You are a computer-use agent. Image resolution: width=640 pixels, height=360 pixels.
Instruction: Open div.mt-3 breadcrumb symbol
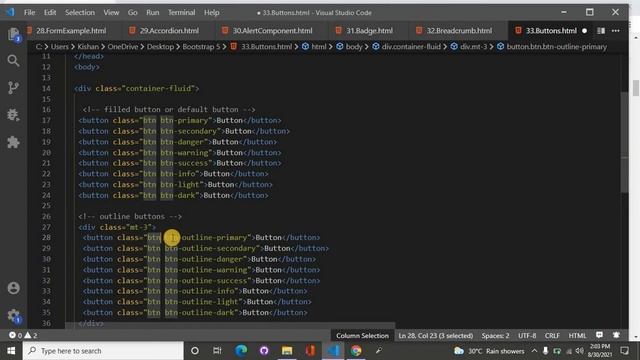tap(469, 47)
